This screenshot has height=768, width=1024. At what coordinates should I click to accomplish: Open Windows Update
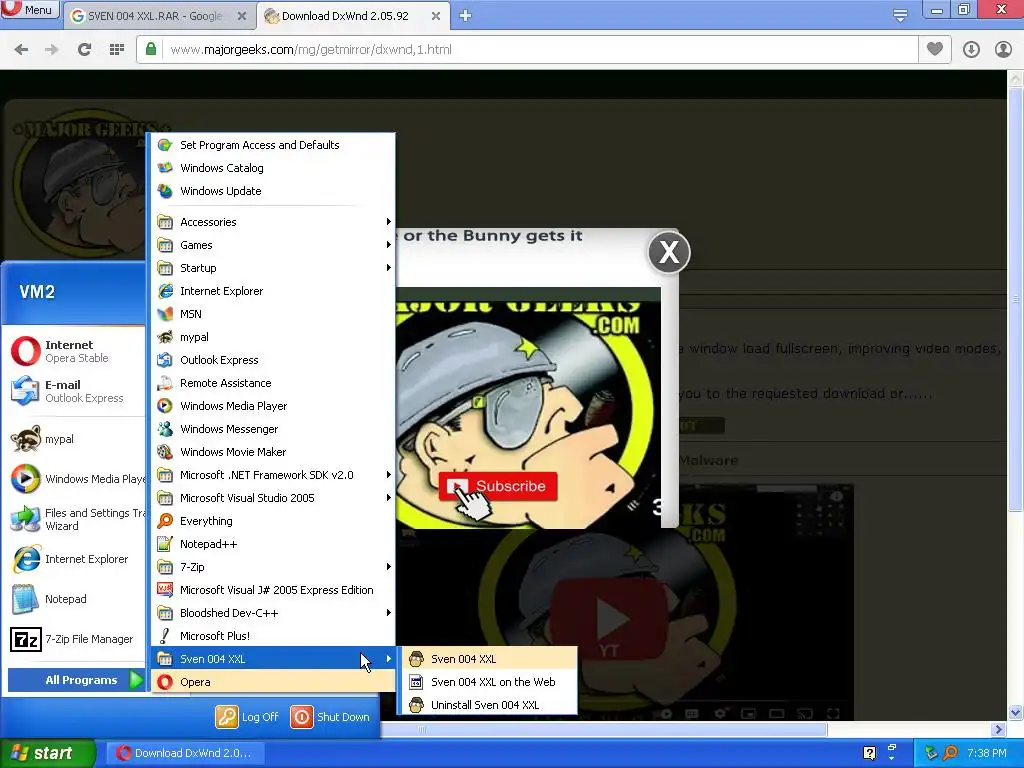273,191
